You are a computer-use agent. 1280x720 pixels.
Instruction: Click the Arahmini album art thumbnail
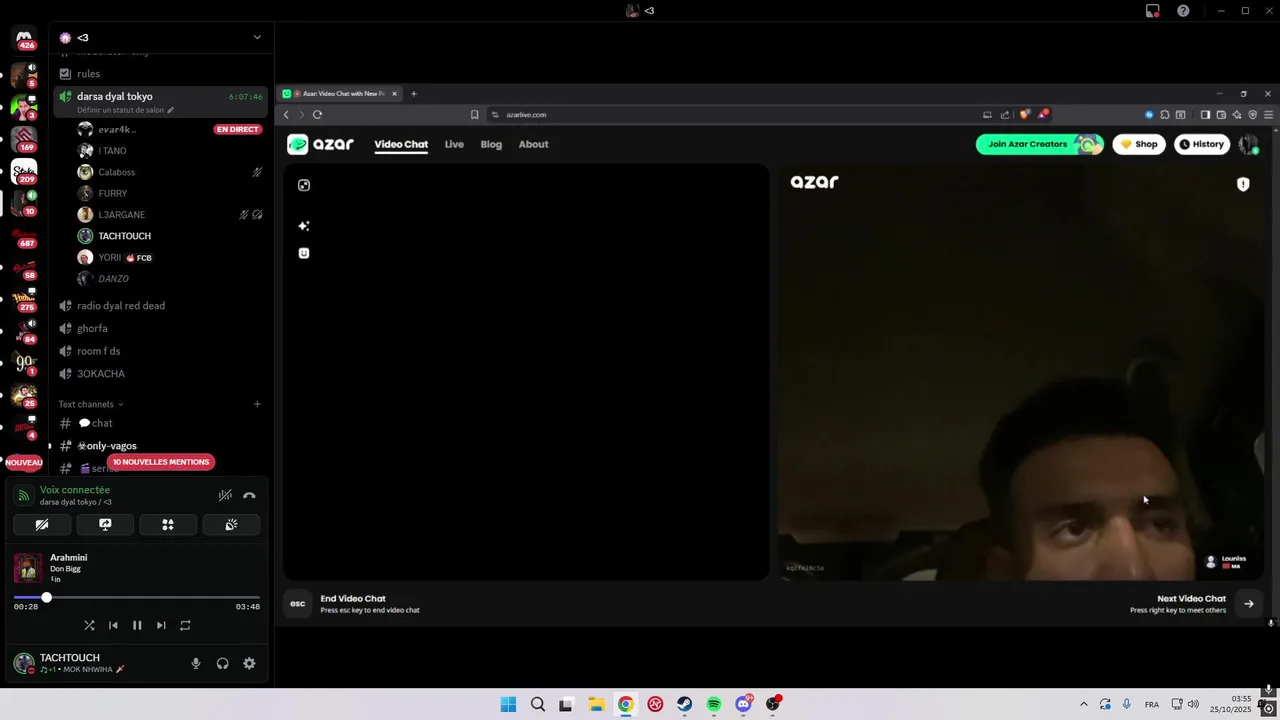pyautogui.click(x=28, y=568)
